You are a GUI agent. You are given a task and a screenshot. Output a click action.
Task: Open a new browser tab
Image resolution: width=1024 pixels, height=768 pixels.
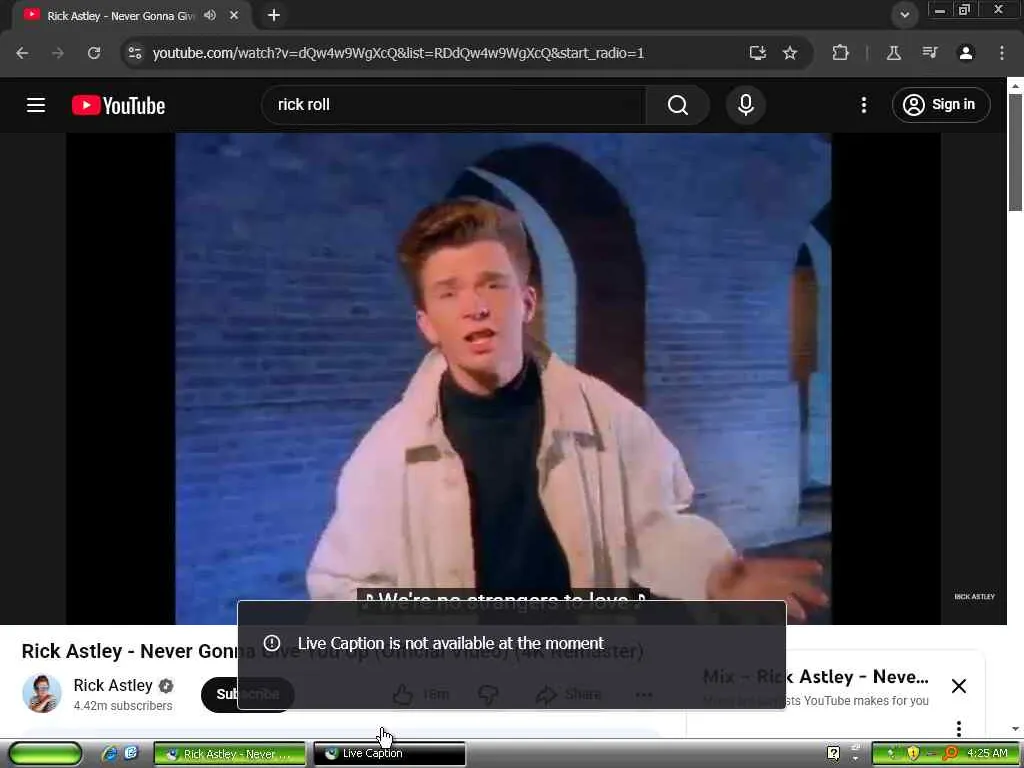pos(274,15)
